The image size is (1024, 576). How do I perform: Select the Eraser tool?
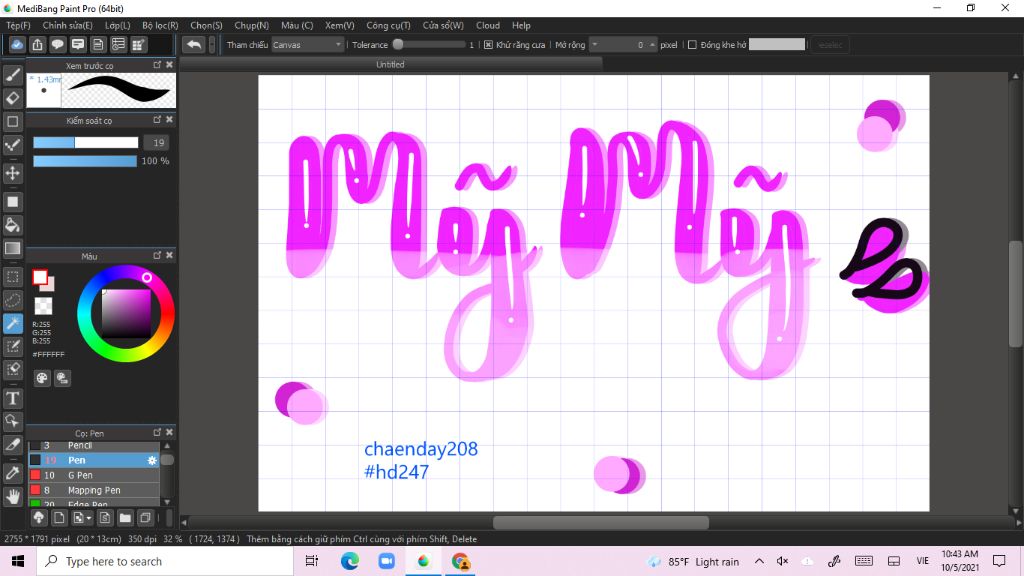[12, 98]
